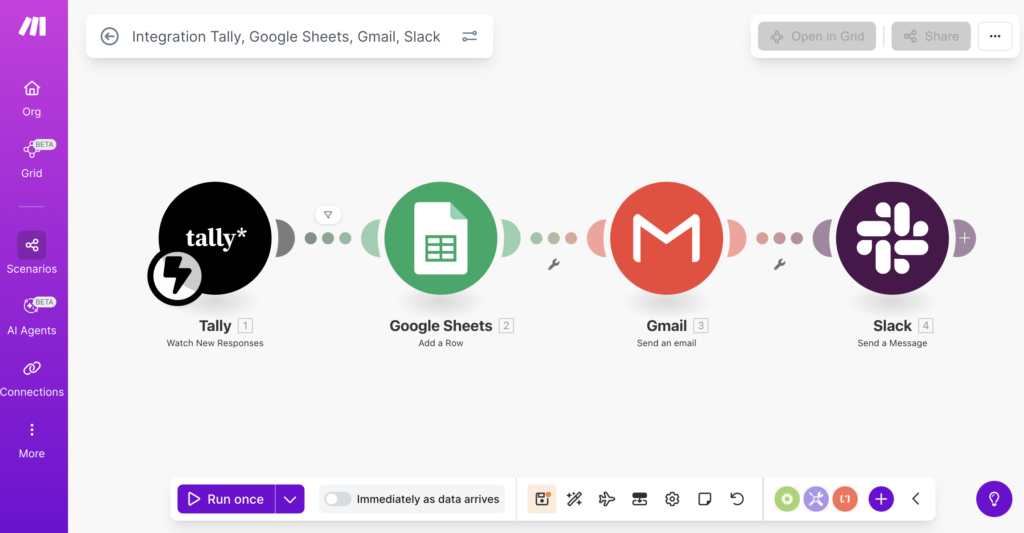Open scenario settings gear icon
Viewport: 1024px width, 533px height.
pos(672,499)
